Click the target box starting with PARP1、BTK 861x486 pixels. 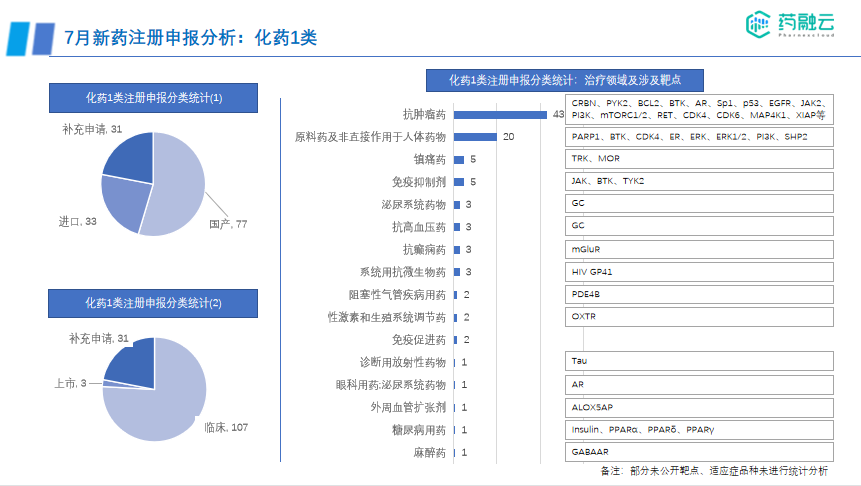point(699,137)
